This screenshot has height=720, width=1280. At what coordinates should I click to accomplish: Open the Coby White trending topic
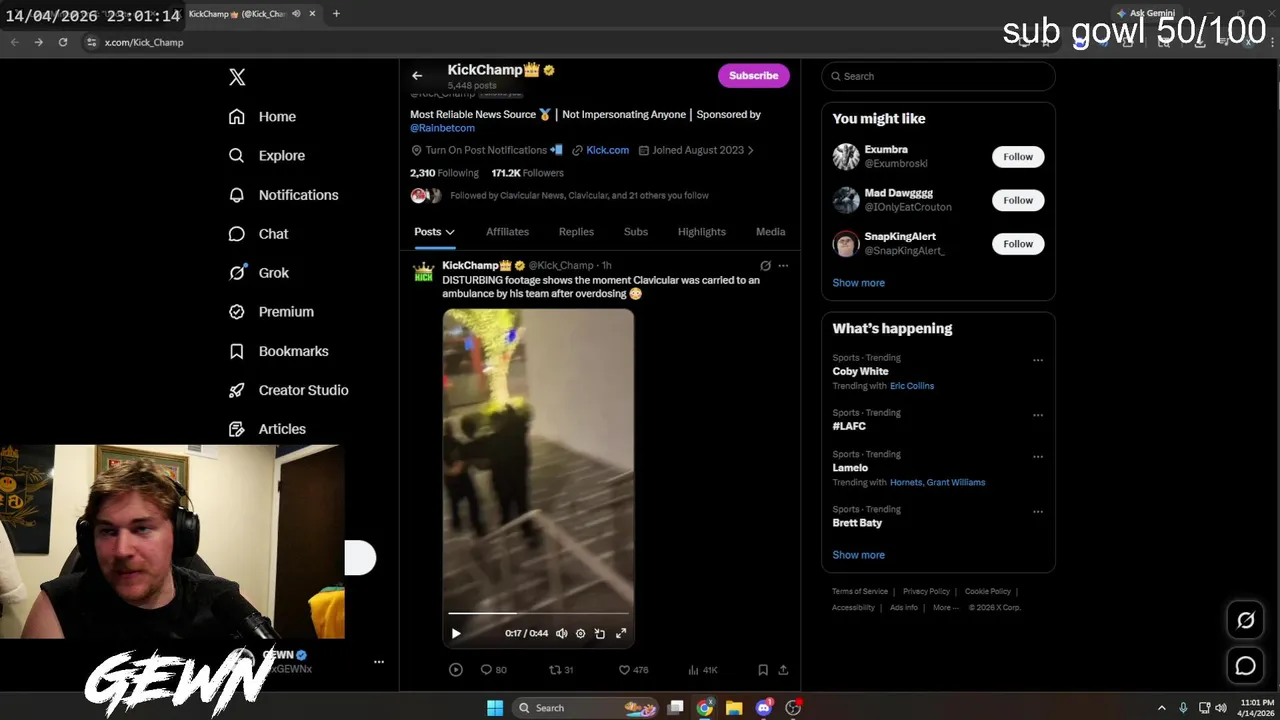860,371
